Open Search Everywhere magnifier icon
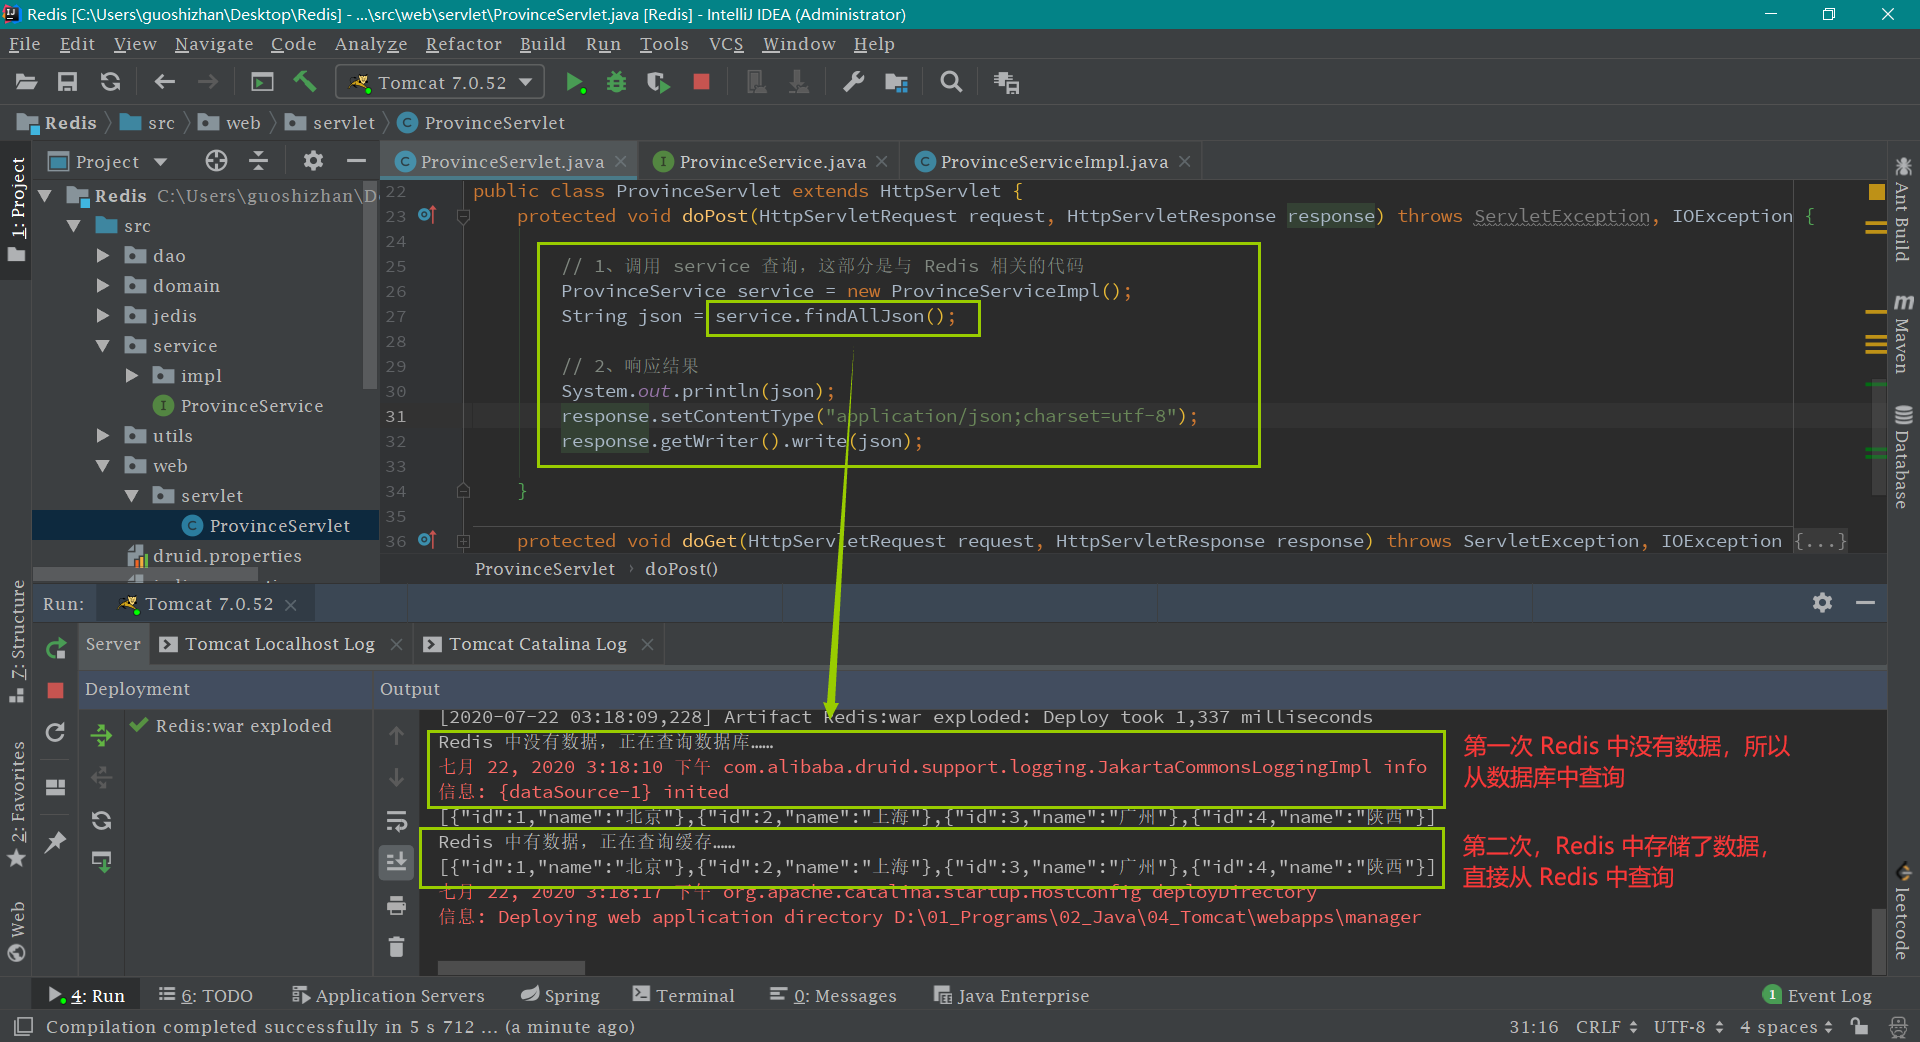The image size is (1920, 1042). pyautogui.click(x=951, y=83)
